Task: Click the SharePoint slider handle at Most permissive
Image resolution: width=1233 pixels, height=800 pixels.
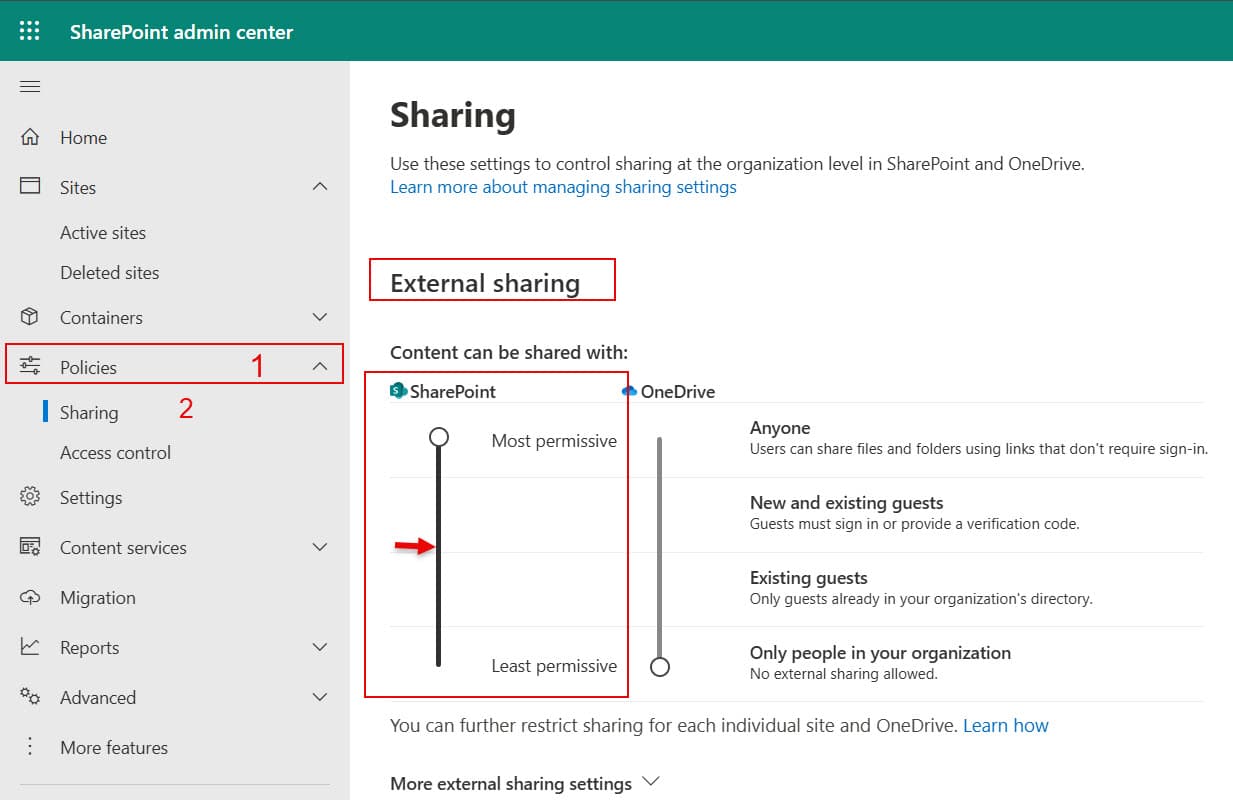Action: click(438, 437)
